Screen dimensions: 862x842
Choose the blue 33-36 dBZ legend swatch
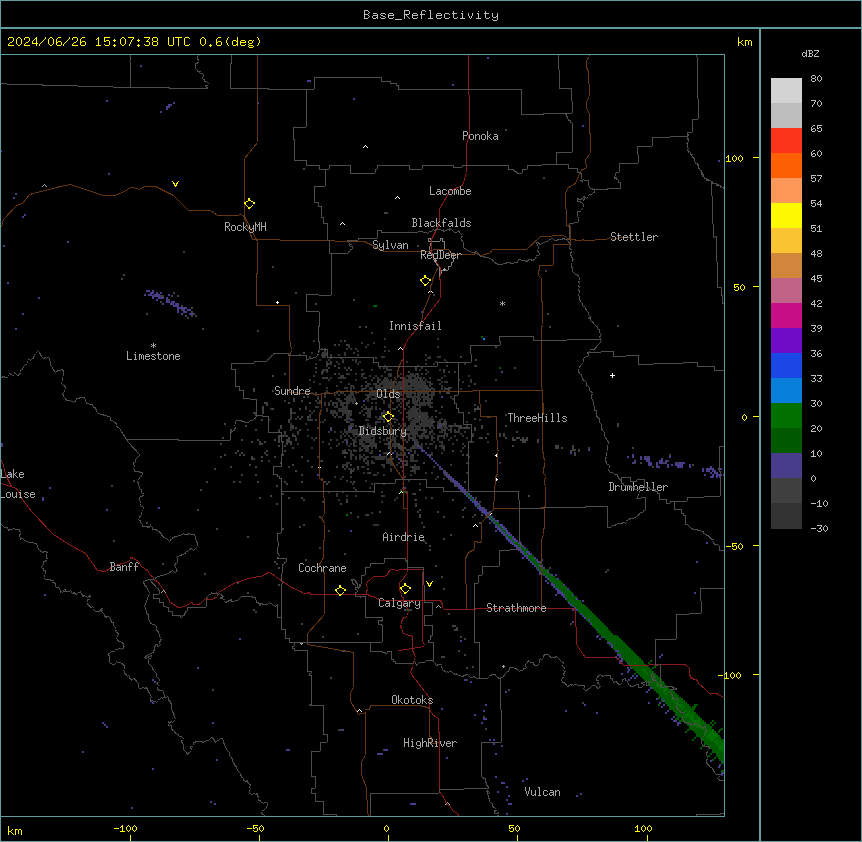786,365
